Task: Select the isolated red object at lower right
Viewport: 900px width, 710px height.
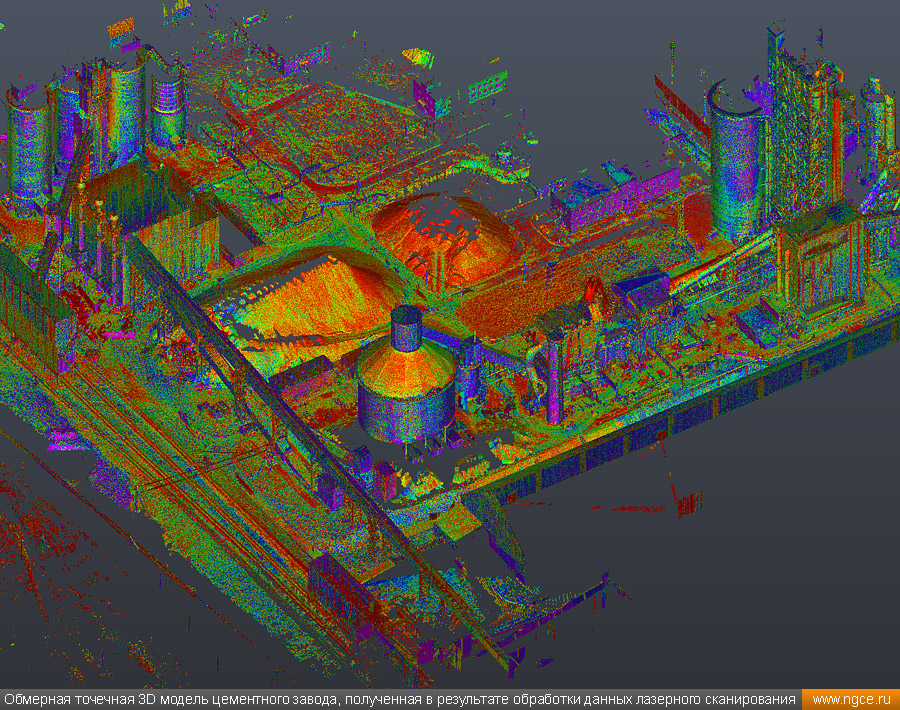Action: 686,502
